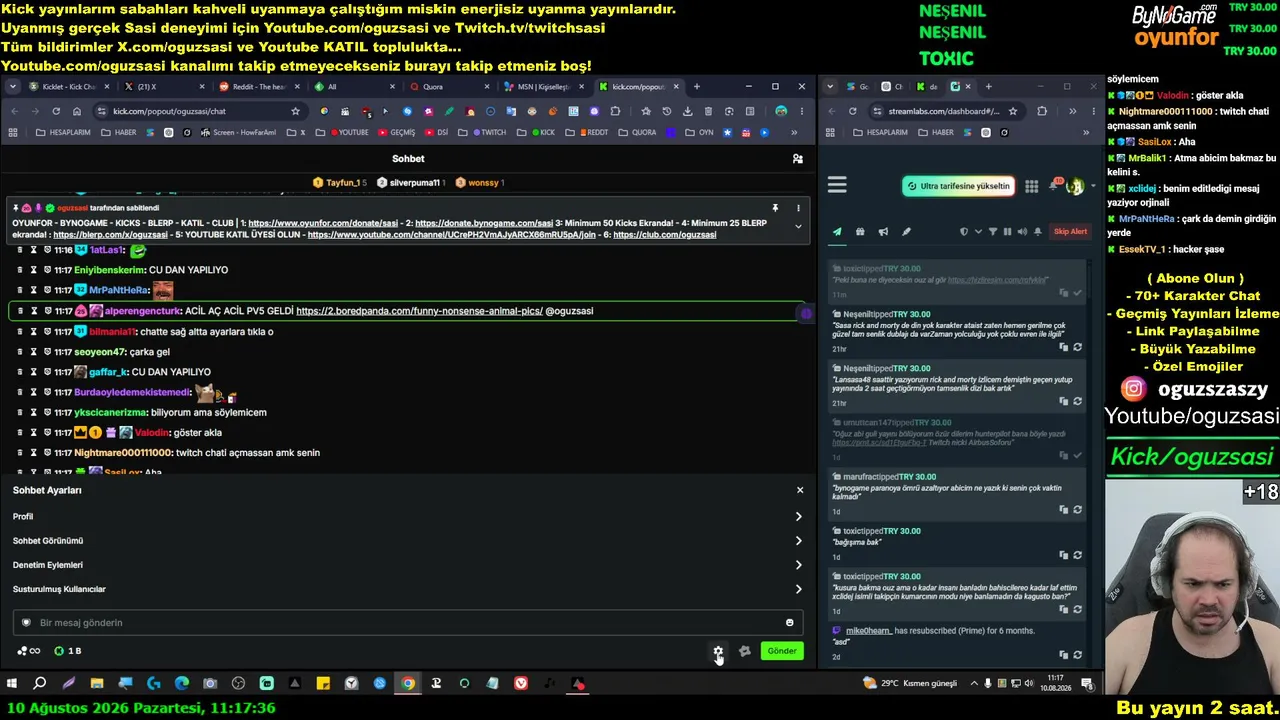Select the pencil tab in Streamlabs

click(x=906, y=232)
